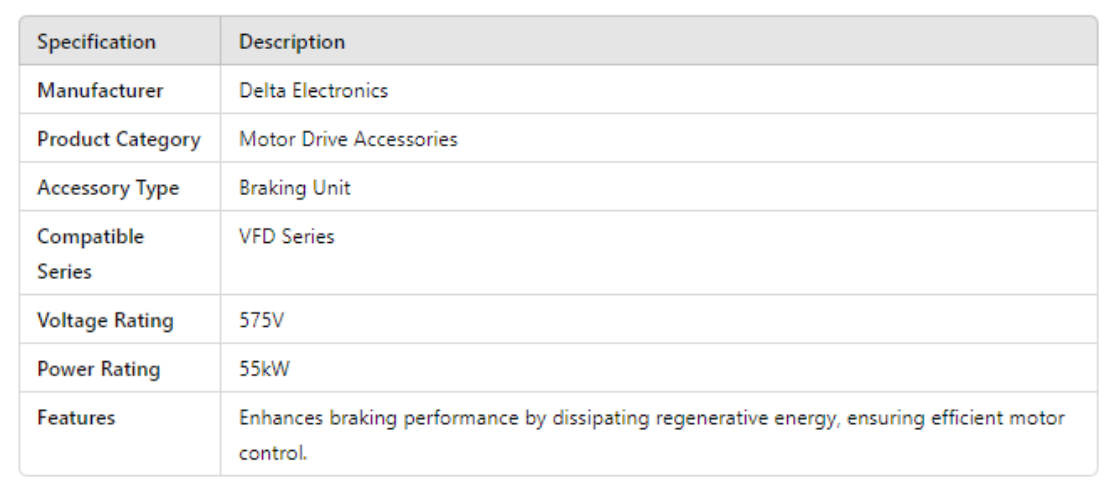Select the Features row label
1112x500 pixels.
[x=76, y=418]
